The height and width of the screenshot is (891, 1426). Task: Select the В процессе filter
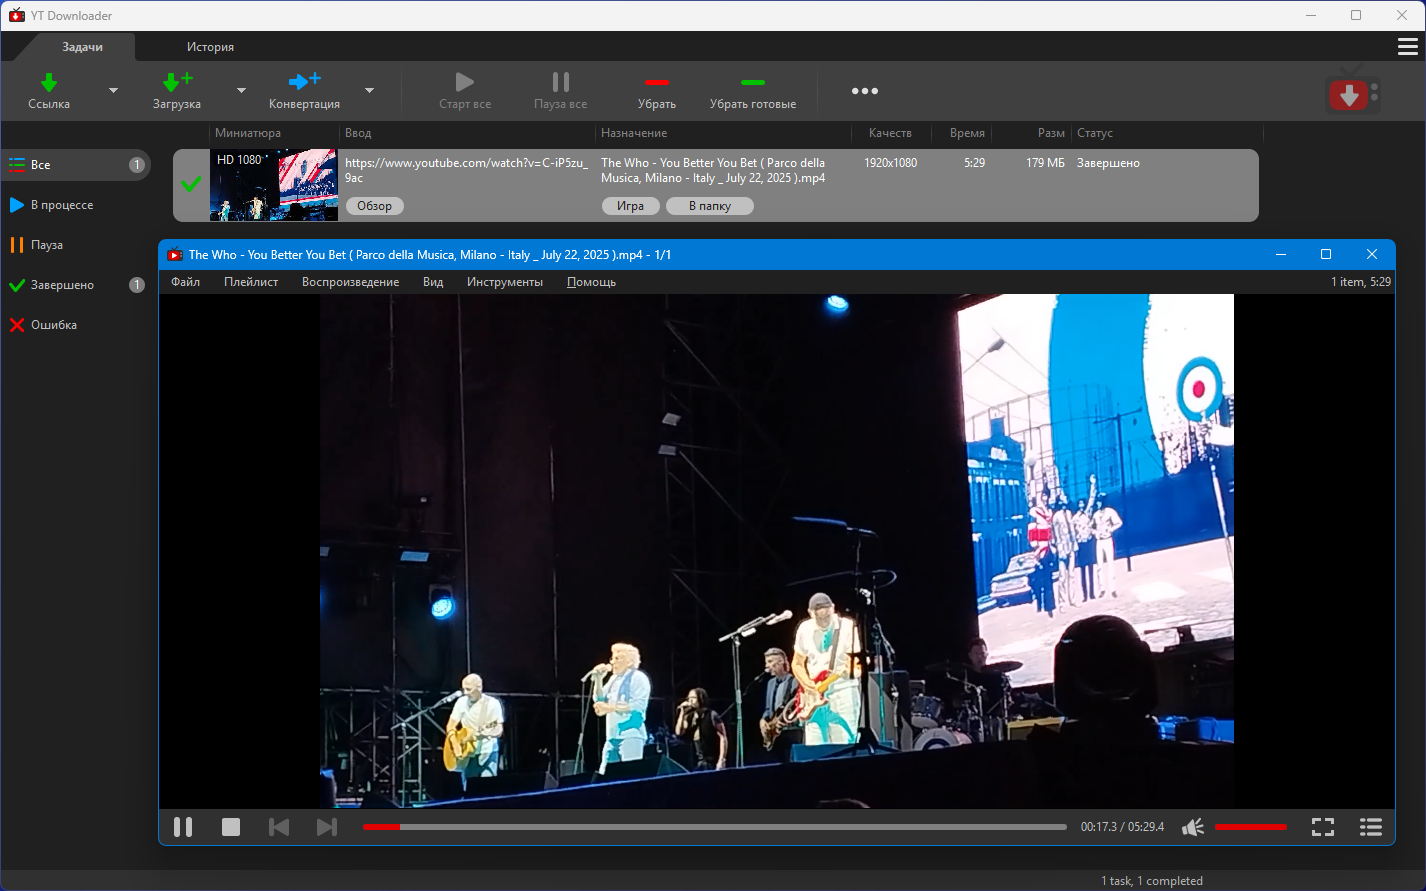pos(76,205)
